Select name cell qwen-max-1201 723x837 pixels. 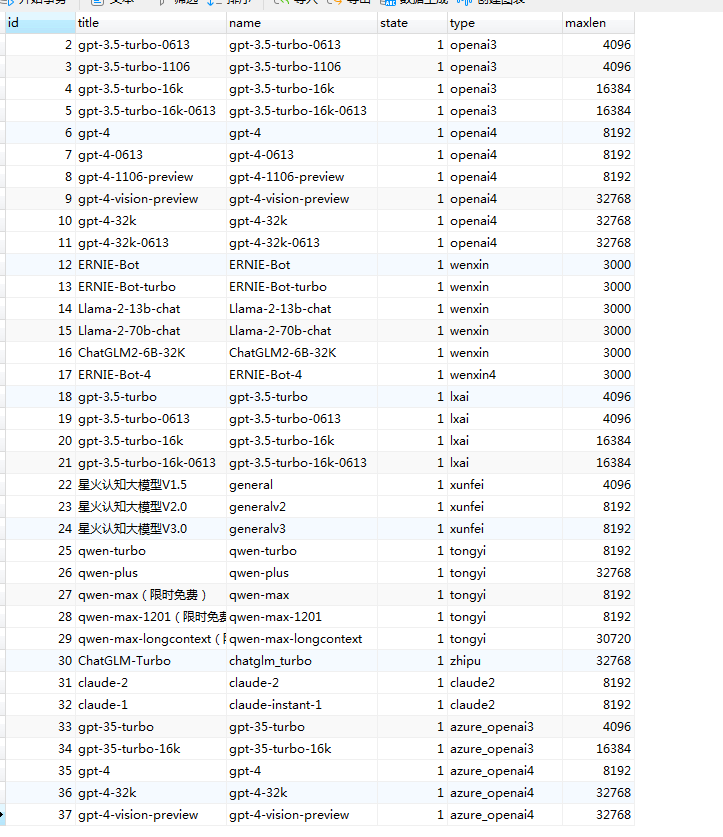click(x=302, y=617)
